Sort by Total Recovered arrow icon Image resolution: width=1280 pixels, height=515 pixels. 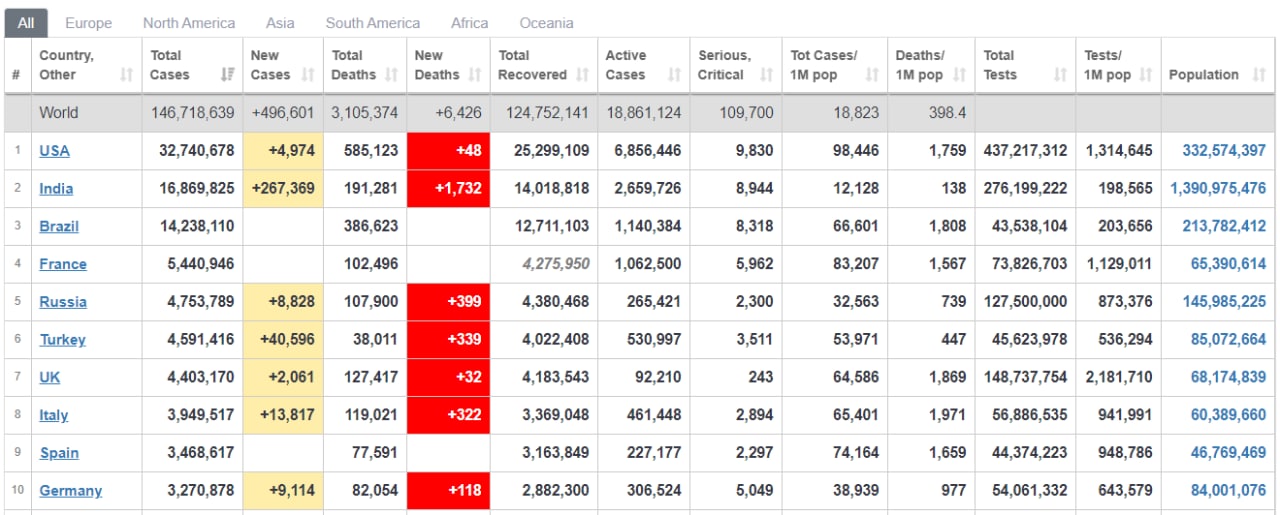(x=582, y=75)
